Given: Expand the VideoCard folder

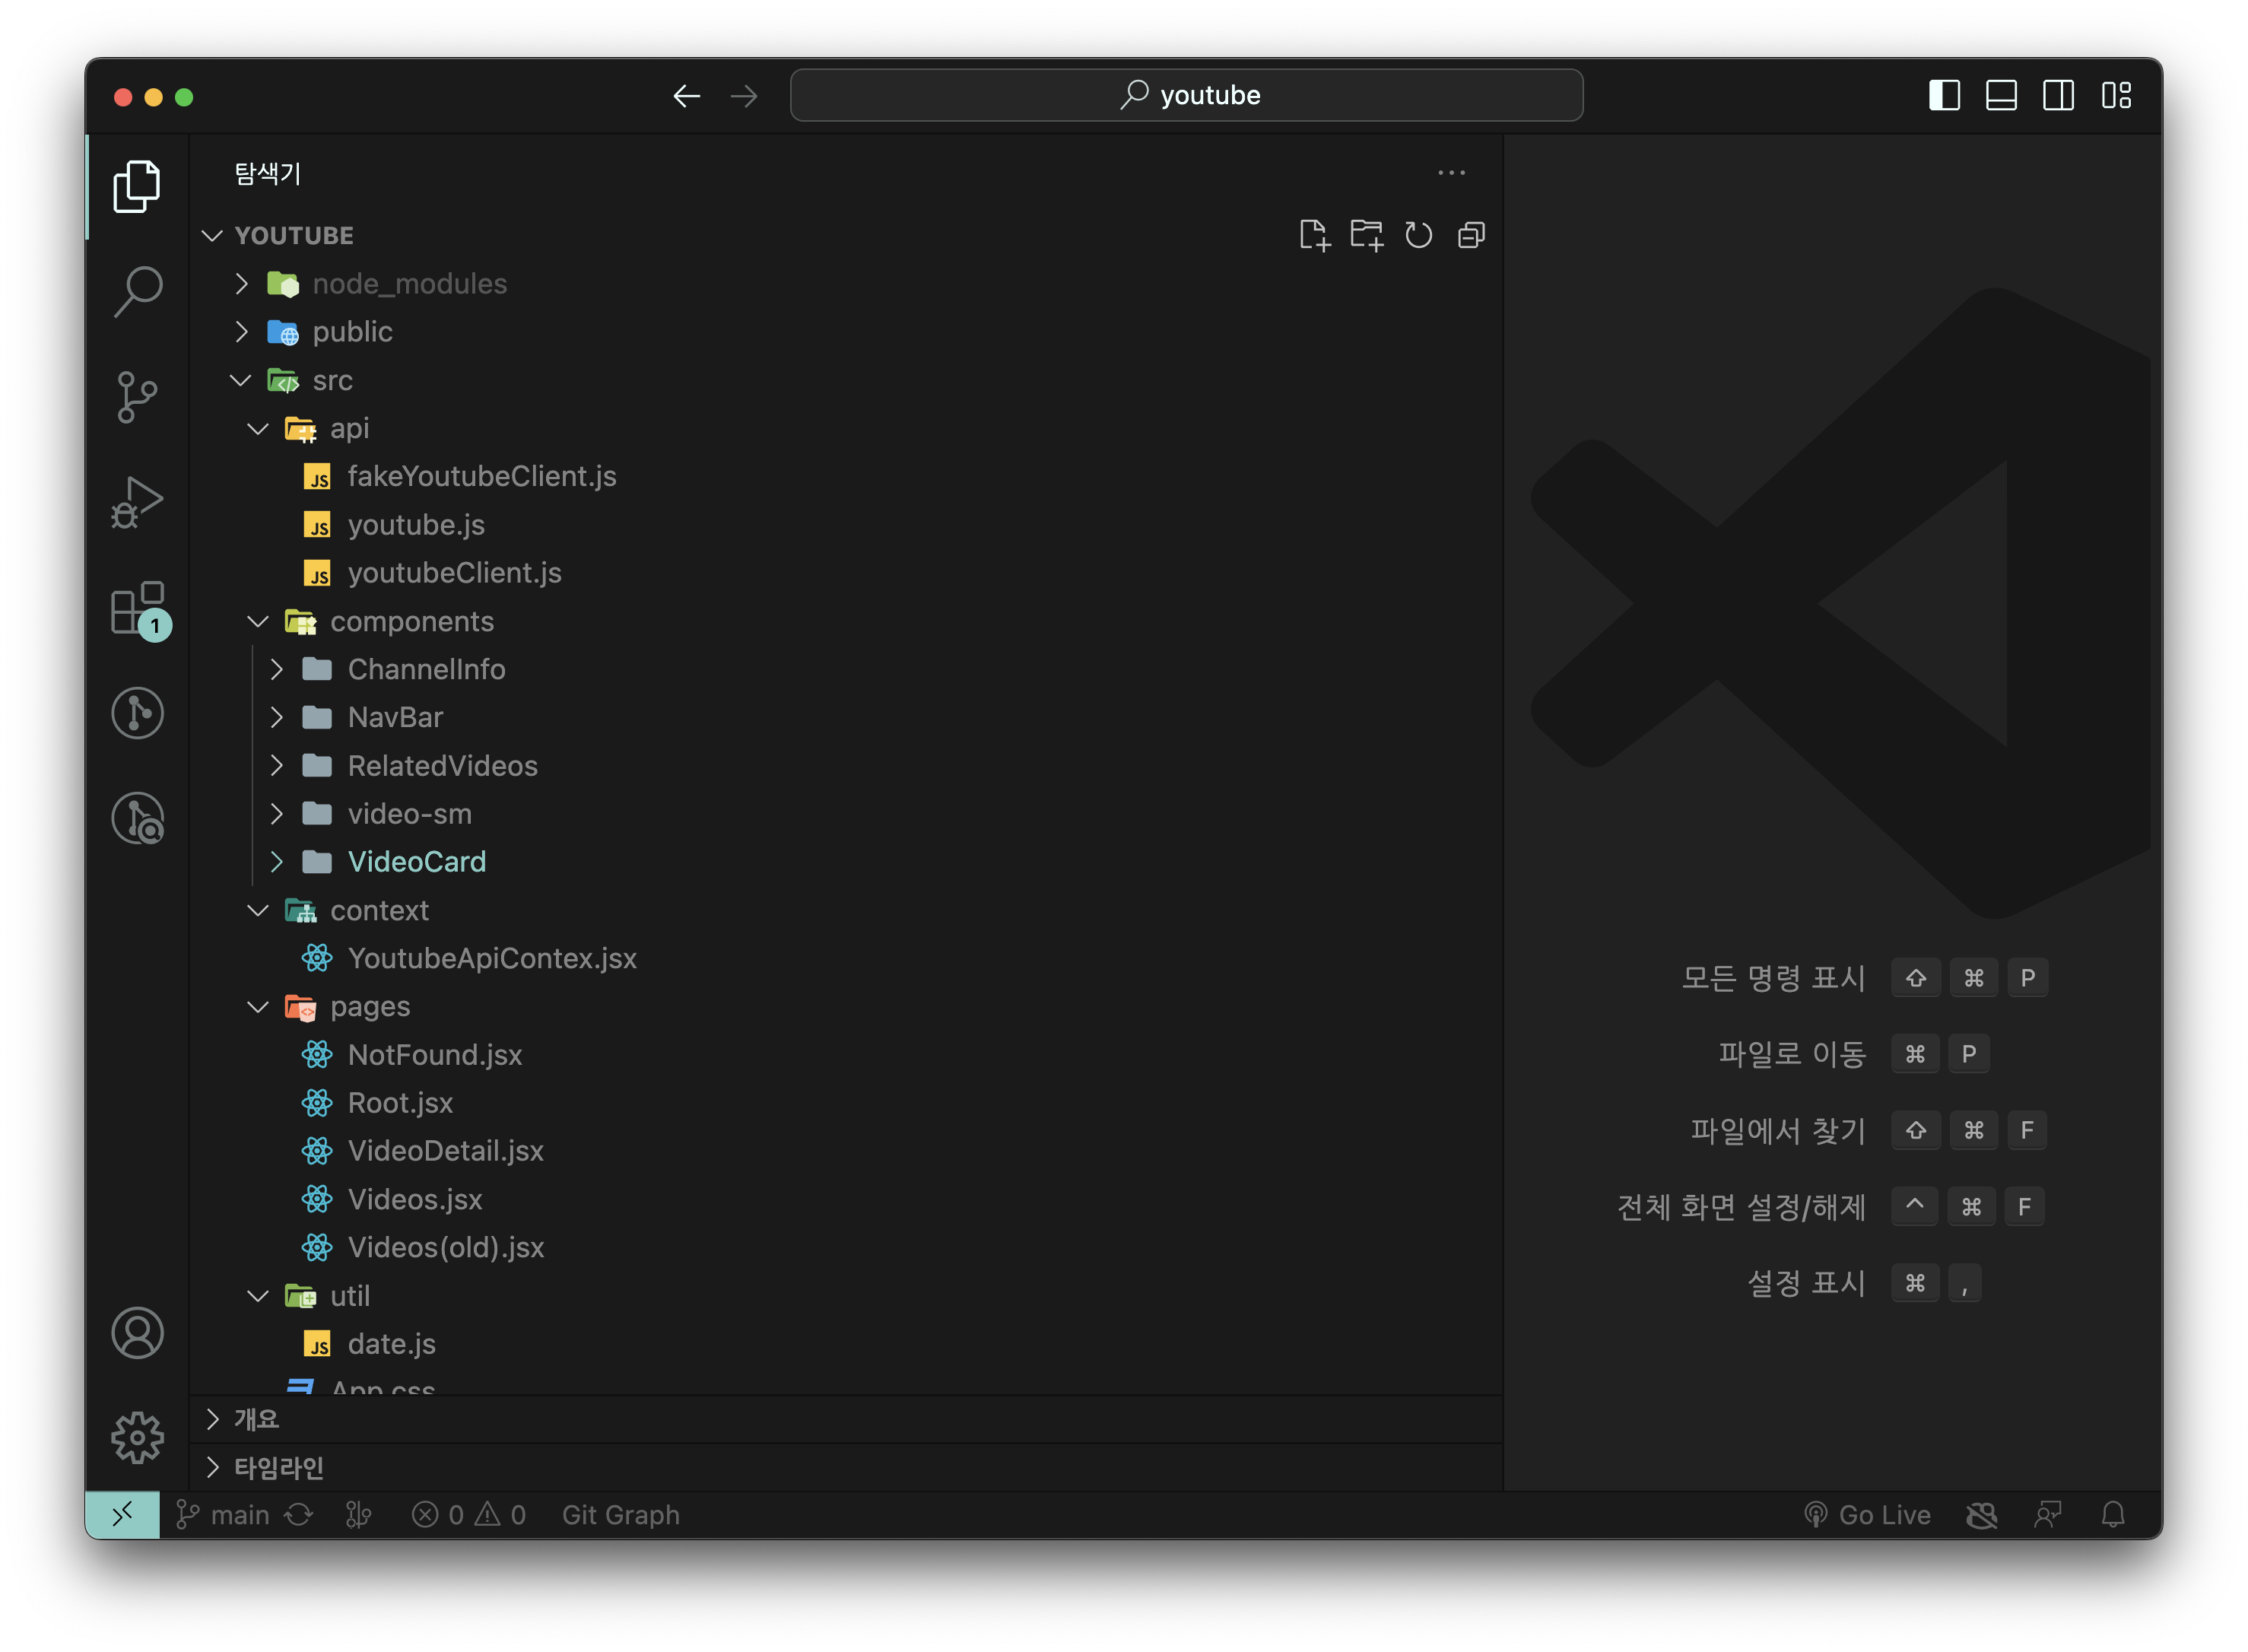Looking at the screenshot, I should (x=277, y=862).
